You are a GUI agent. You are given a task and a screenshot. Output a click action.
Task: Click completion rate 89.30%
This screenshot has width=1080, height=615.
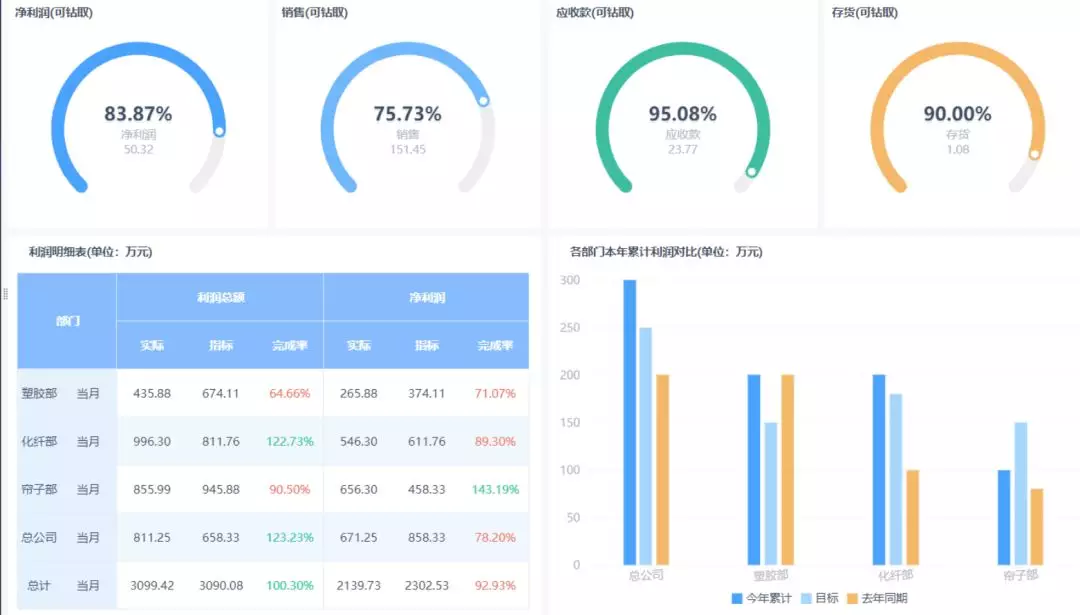[495, 441]
